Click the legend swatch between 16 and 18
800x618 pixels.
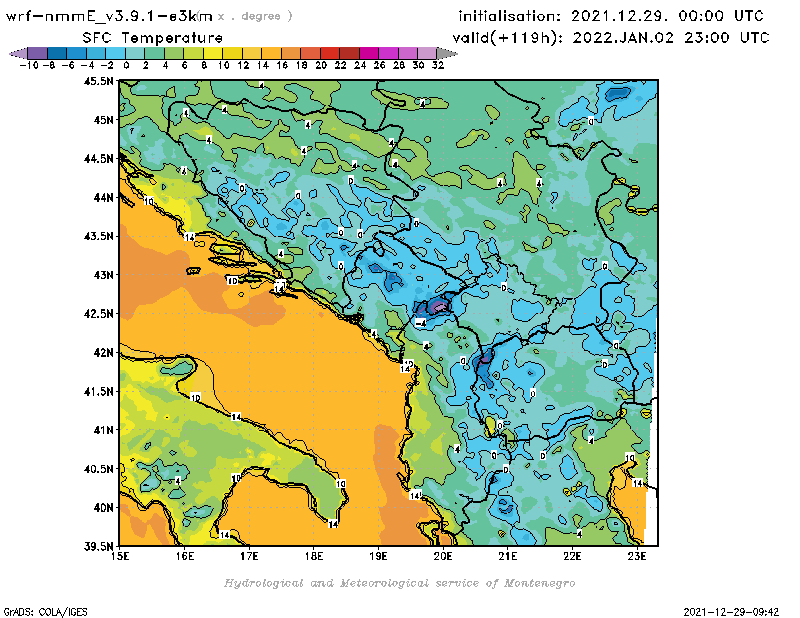(x=291, y=53)
